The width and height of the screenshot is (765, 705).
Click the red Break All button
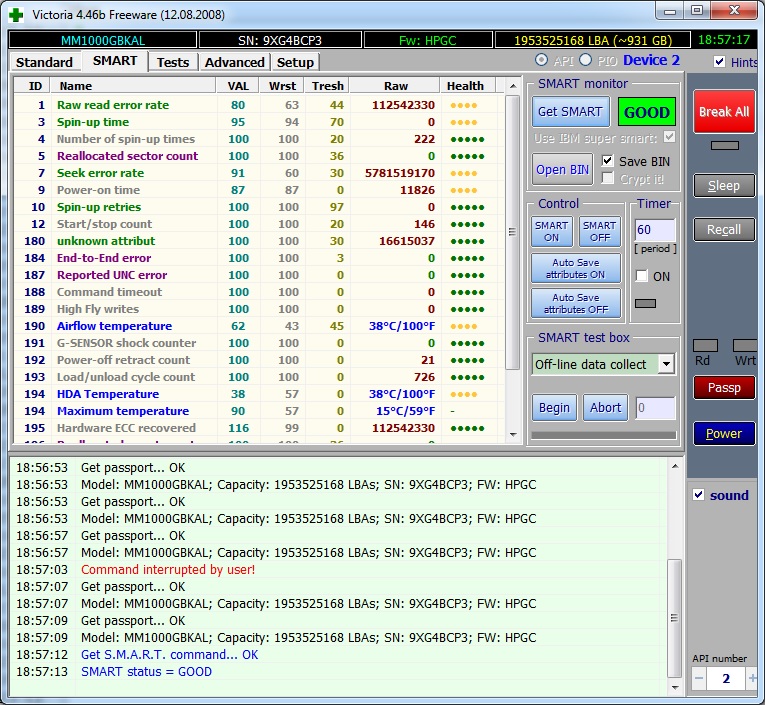(724, 112)
